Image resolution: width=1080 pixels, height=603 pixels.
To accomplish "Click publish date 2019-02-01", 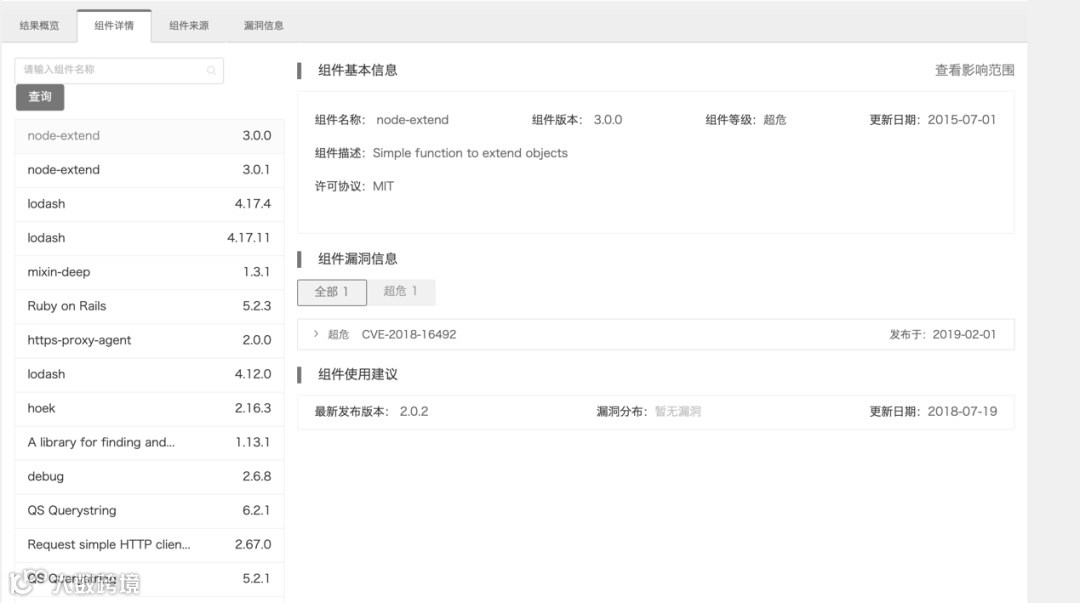I will [x=964, y=334].
